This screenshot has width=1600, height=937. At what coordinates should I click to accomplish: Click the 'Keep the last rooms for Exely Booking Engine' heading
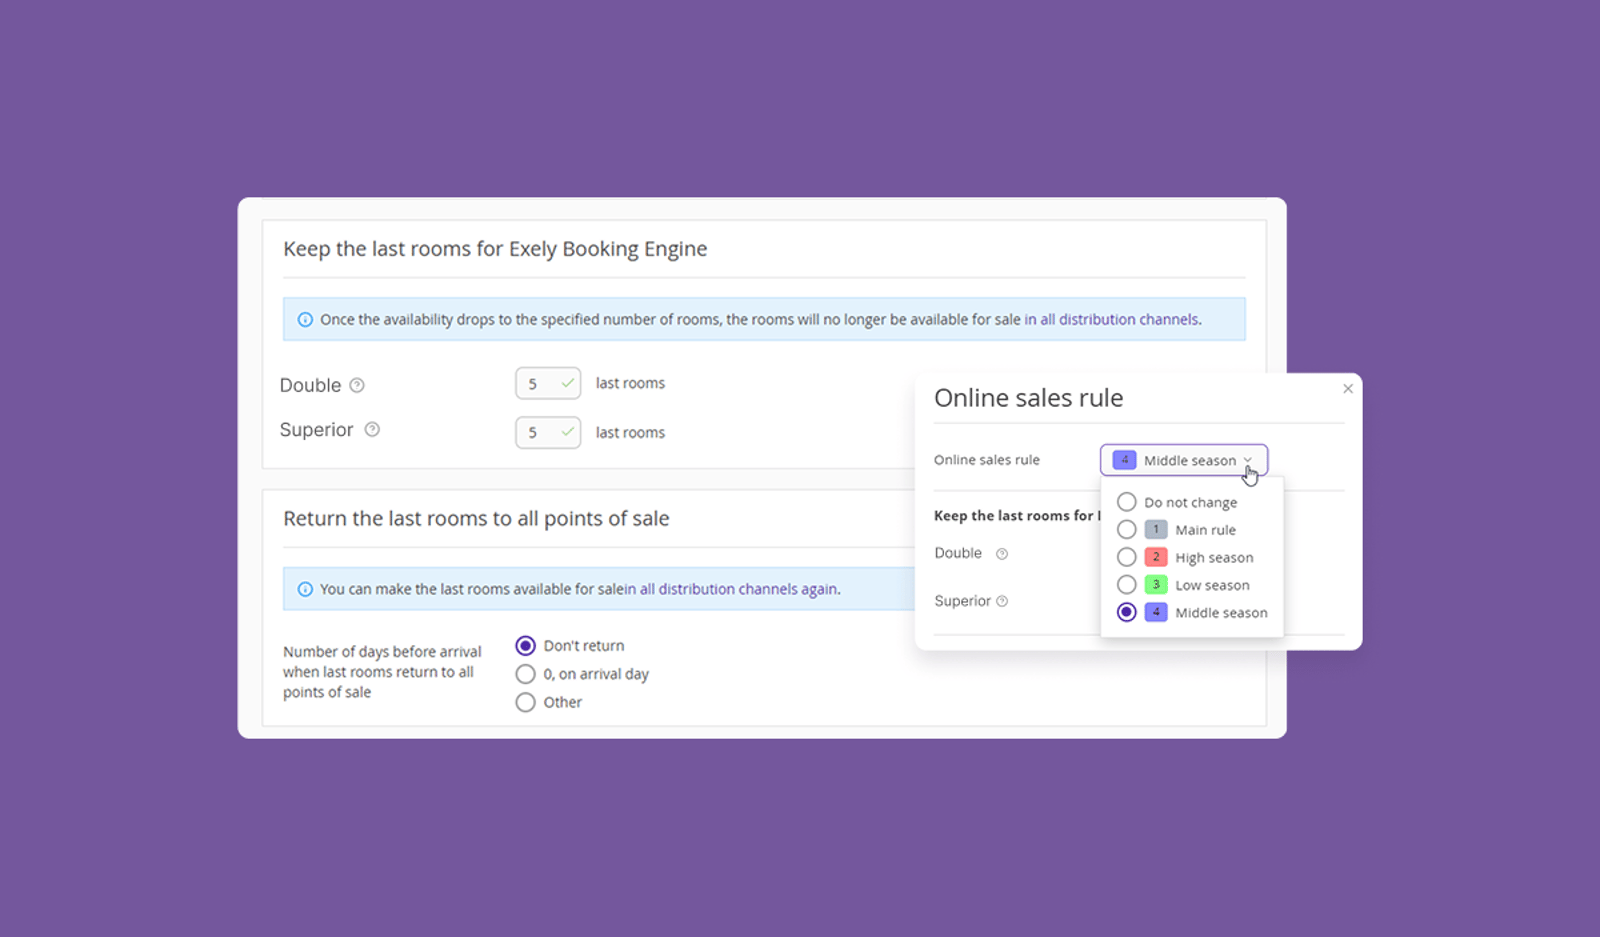(x=495, y=249)
